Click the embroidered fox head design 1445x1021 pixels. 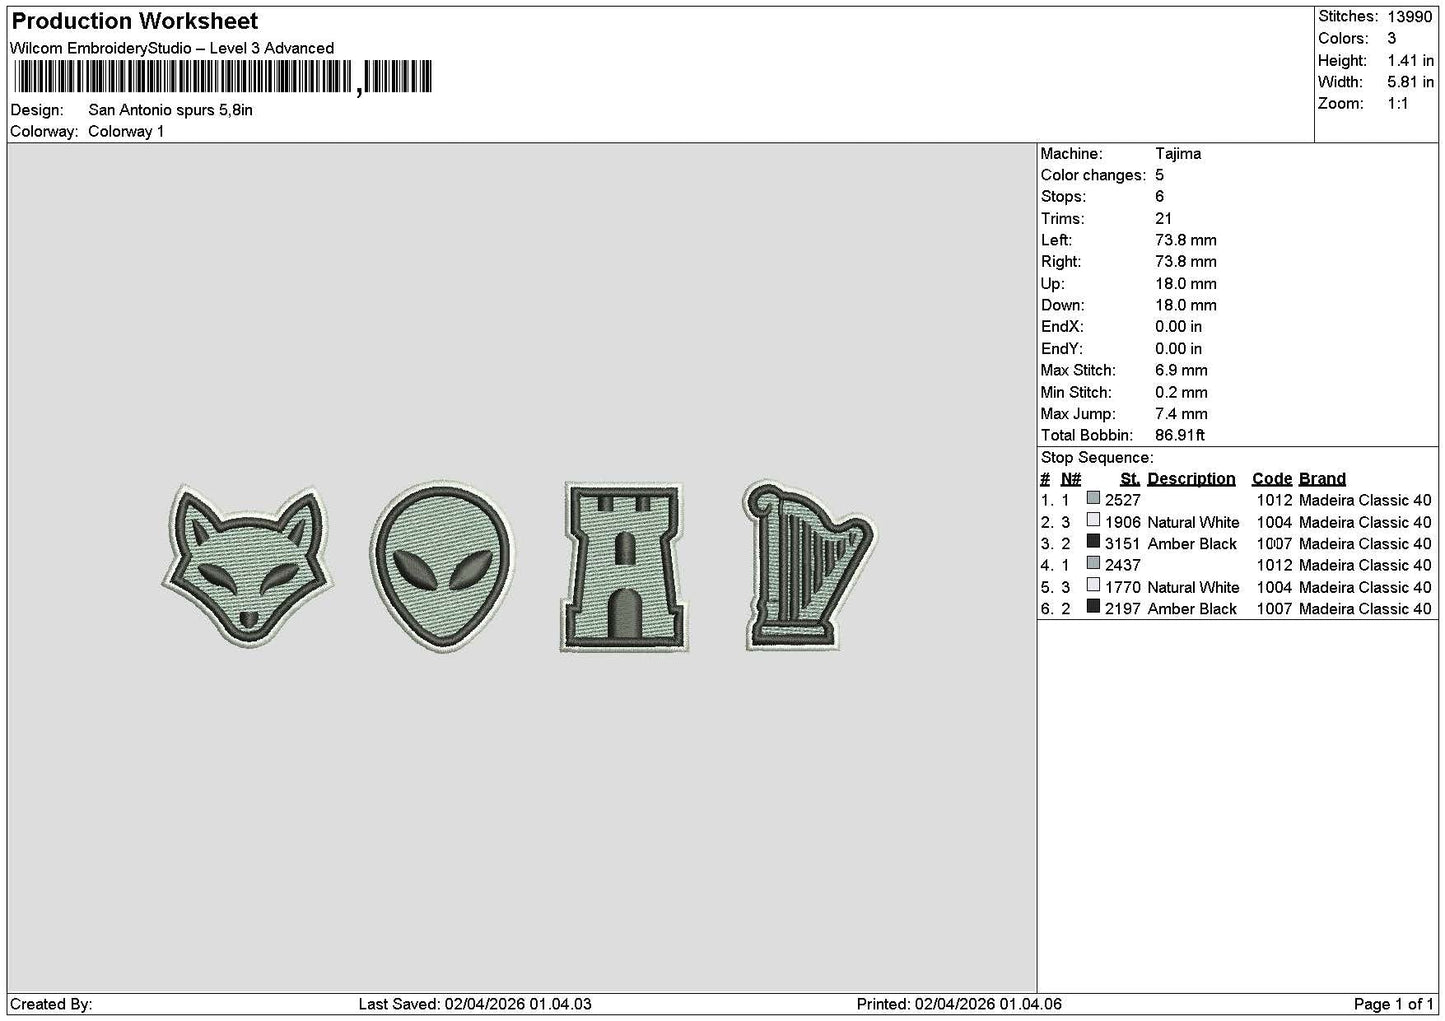click(246, 565)
